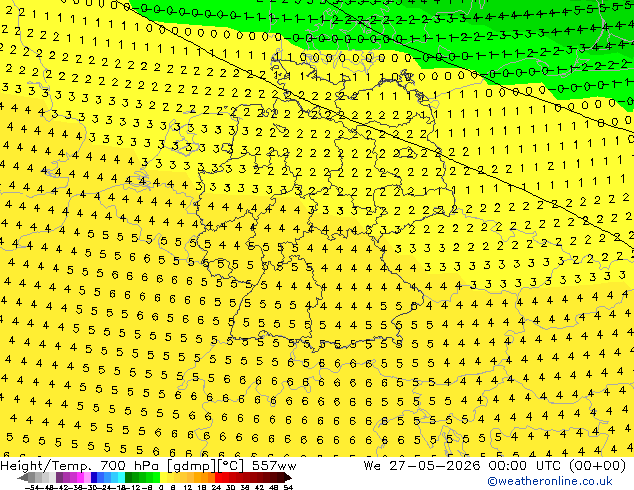Select the dark blue swatch above label -30
This screenshot has width=634, height=490.
point(94,478)
